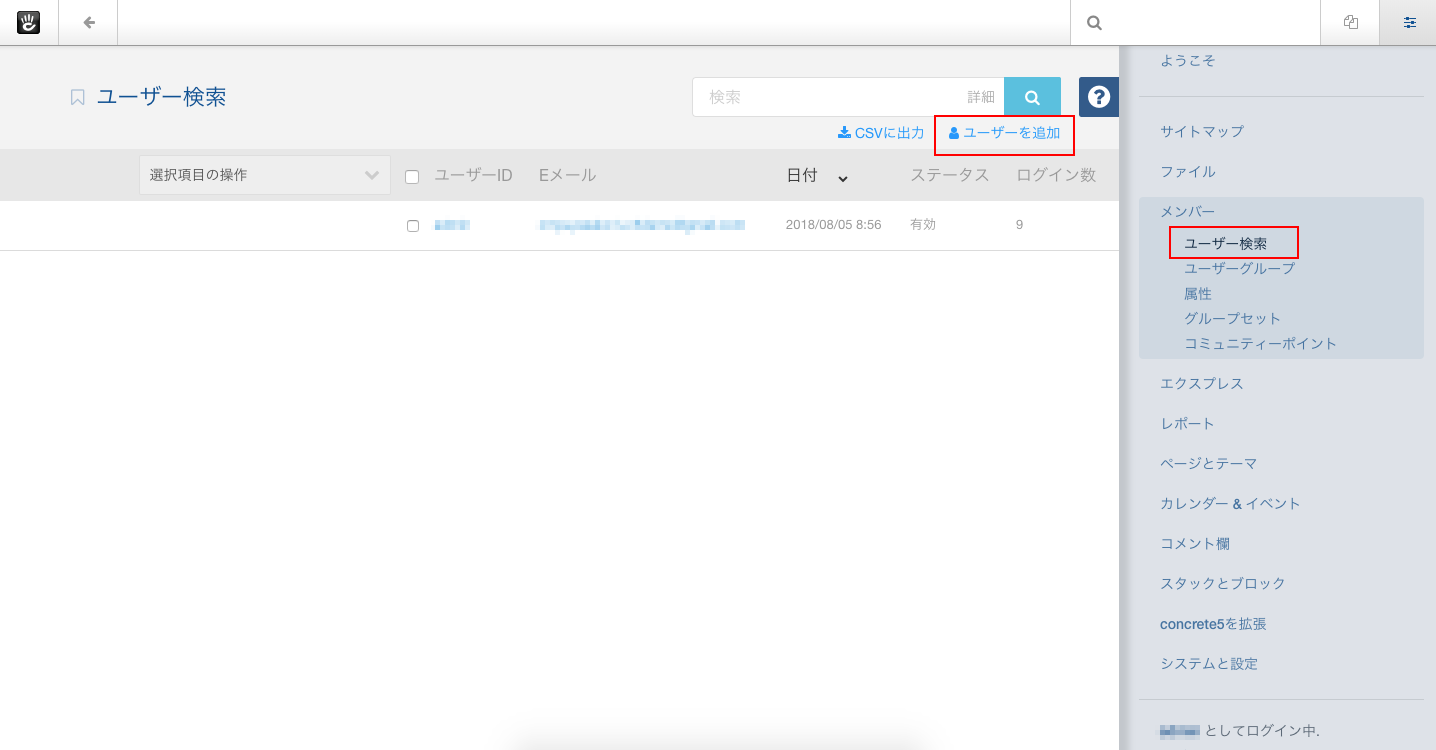Open the 選択項目の操作 dropdown
This screenshot has width=1436, height=750.
tap(265, 175)
